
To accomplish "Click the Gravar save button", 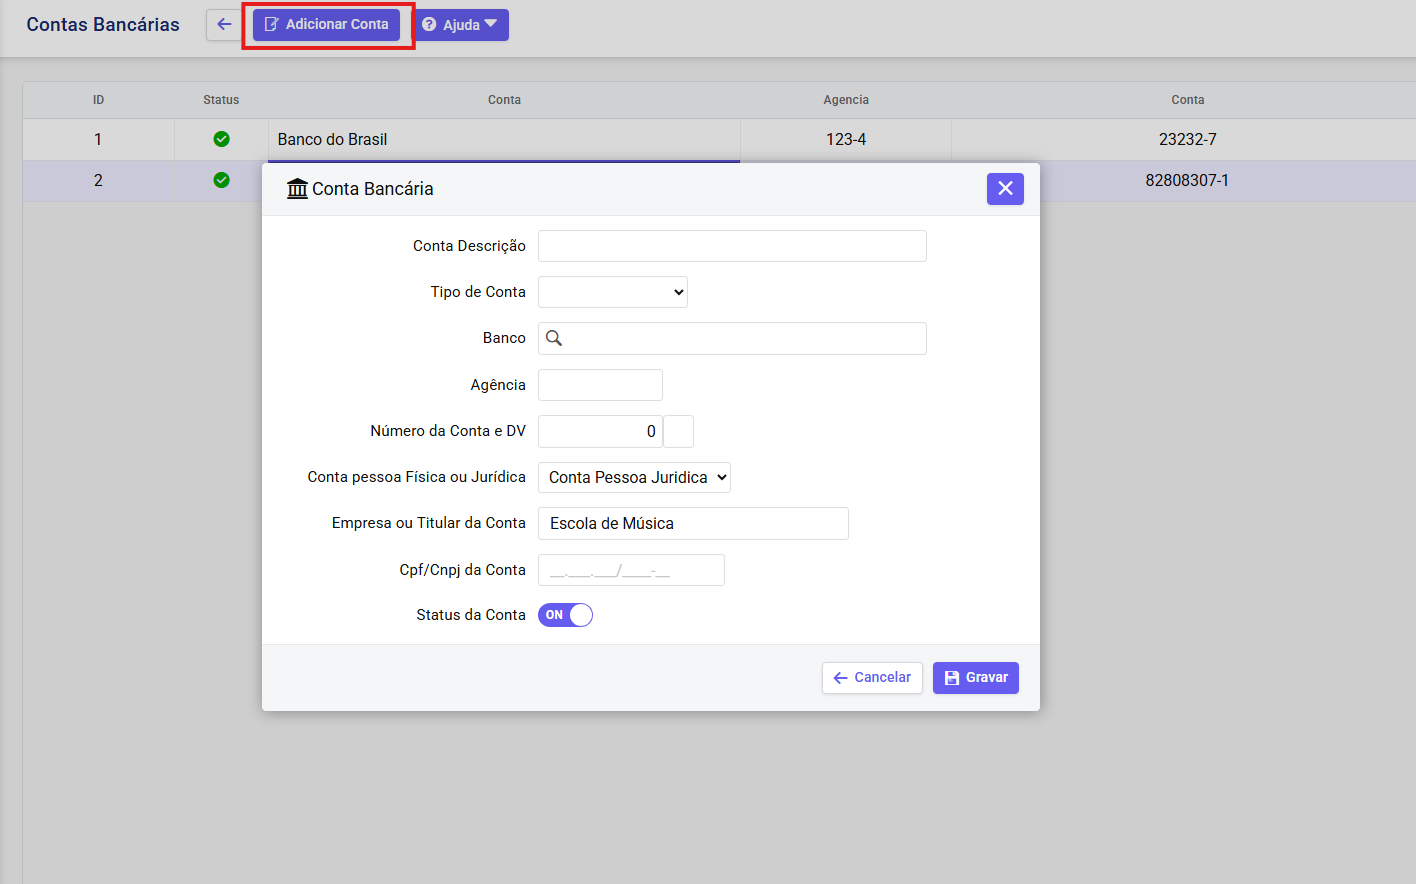I will (975, 677).
